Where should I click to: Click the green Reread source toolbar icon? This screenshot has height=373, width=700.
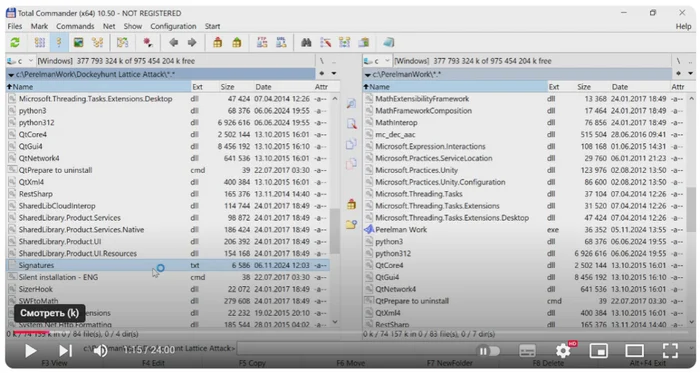pos(15,42)
